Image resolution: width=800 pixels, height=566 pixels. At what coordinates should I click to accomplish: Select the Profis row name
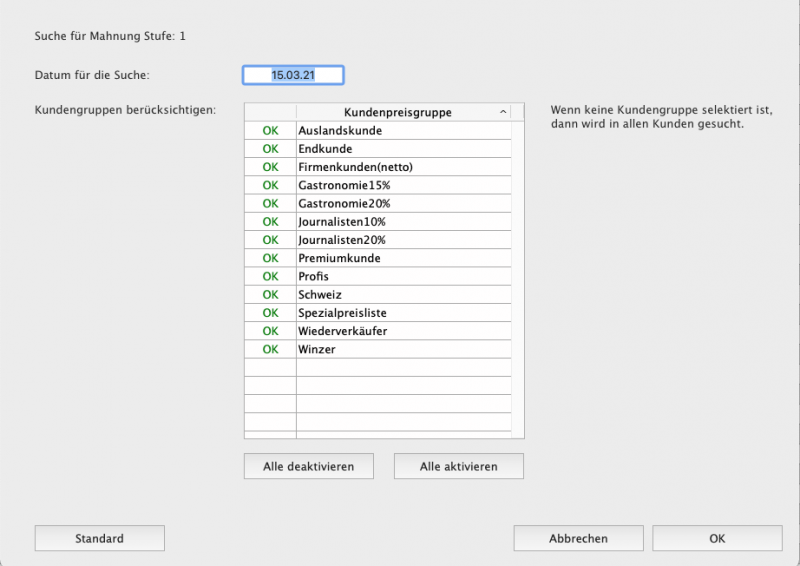(404, 277)
